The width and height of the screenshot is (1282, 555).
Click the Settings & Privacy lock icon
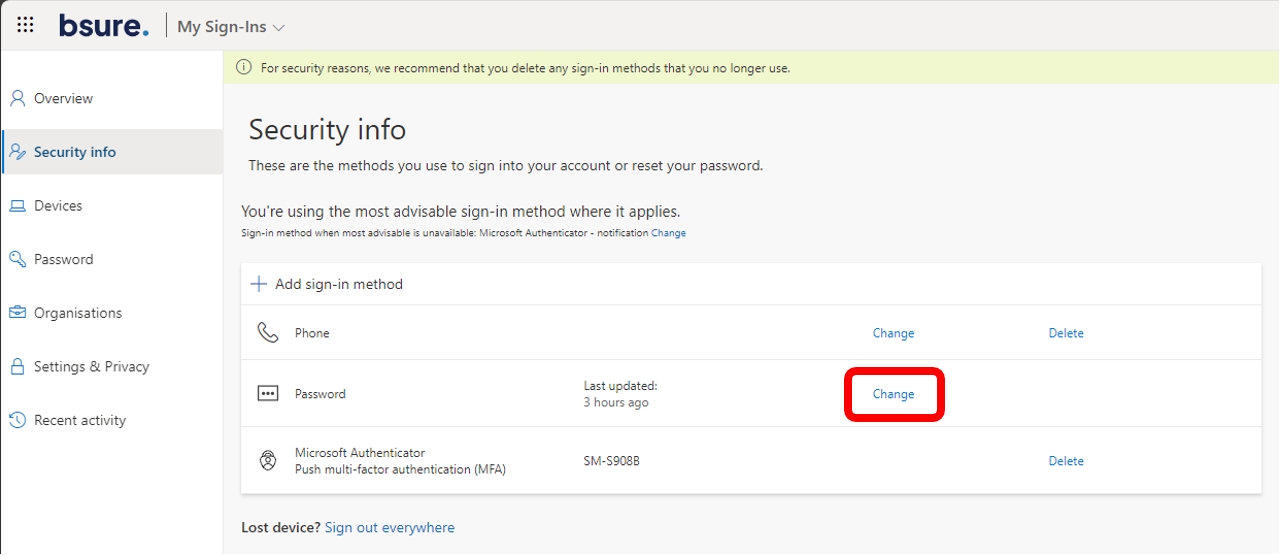(17, 367)
